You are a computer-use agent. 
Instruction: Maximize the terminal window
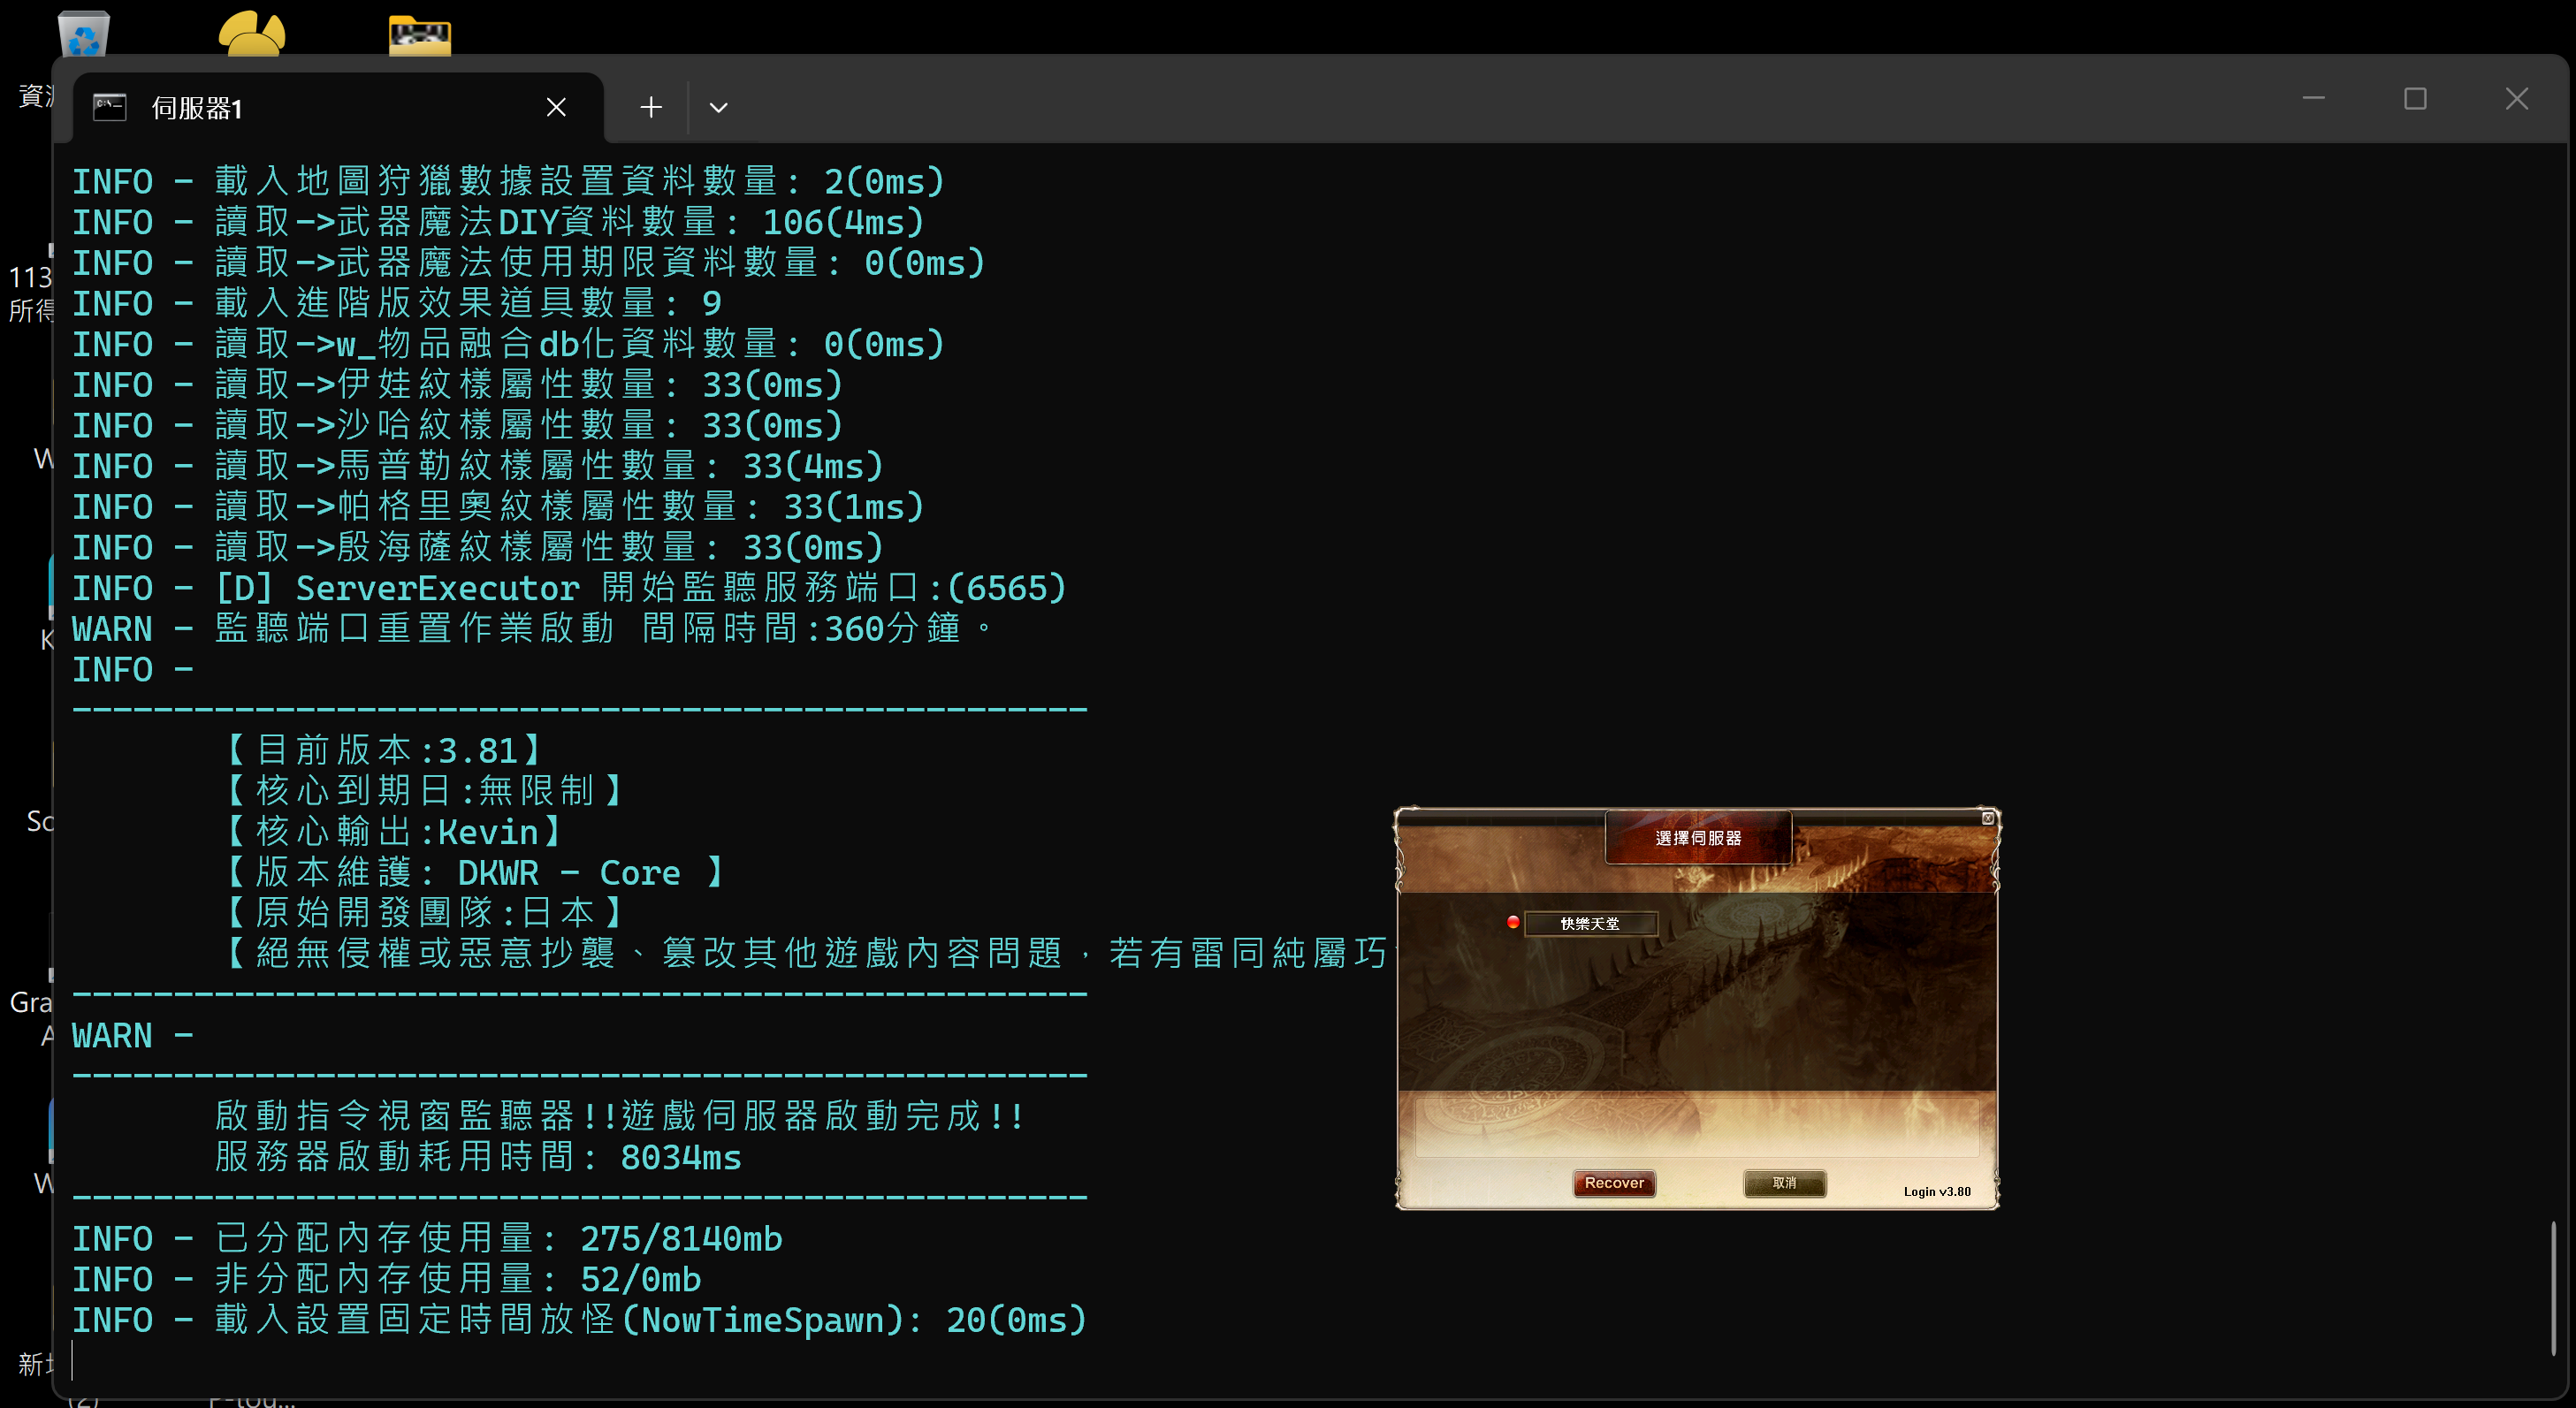coord(2415,99)
